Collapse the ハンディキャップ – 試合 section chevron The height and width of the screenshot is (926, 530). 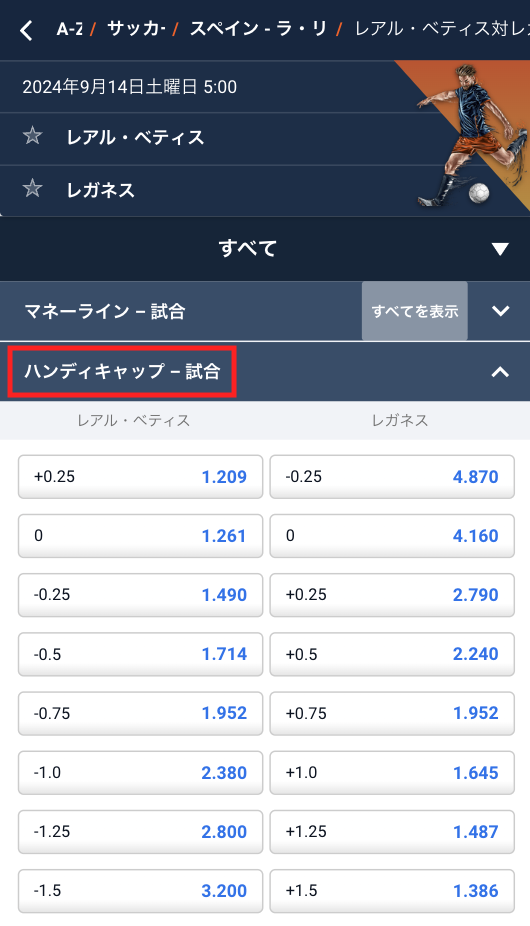click(x=500, y=371)
